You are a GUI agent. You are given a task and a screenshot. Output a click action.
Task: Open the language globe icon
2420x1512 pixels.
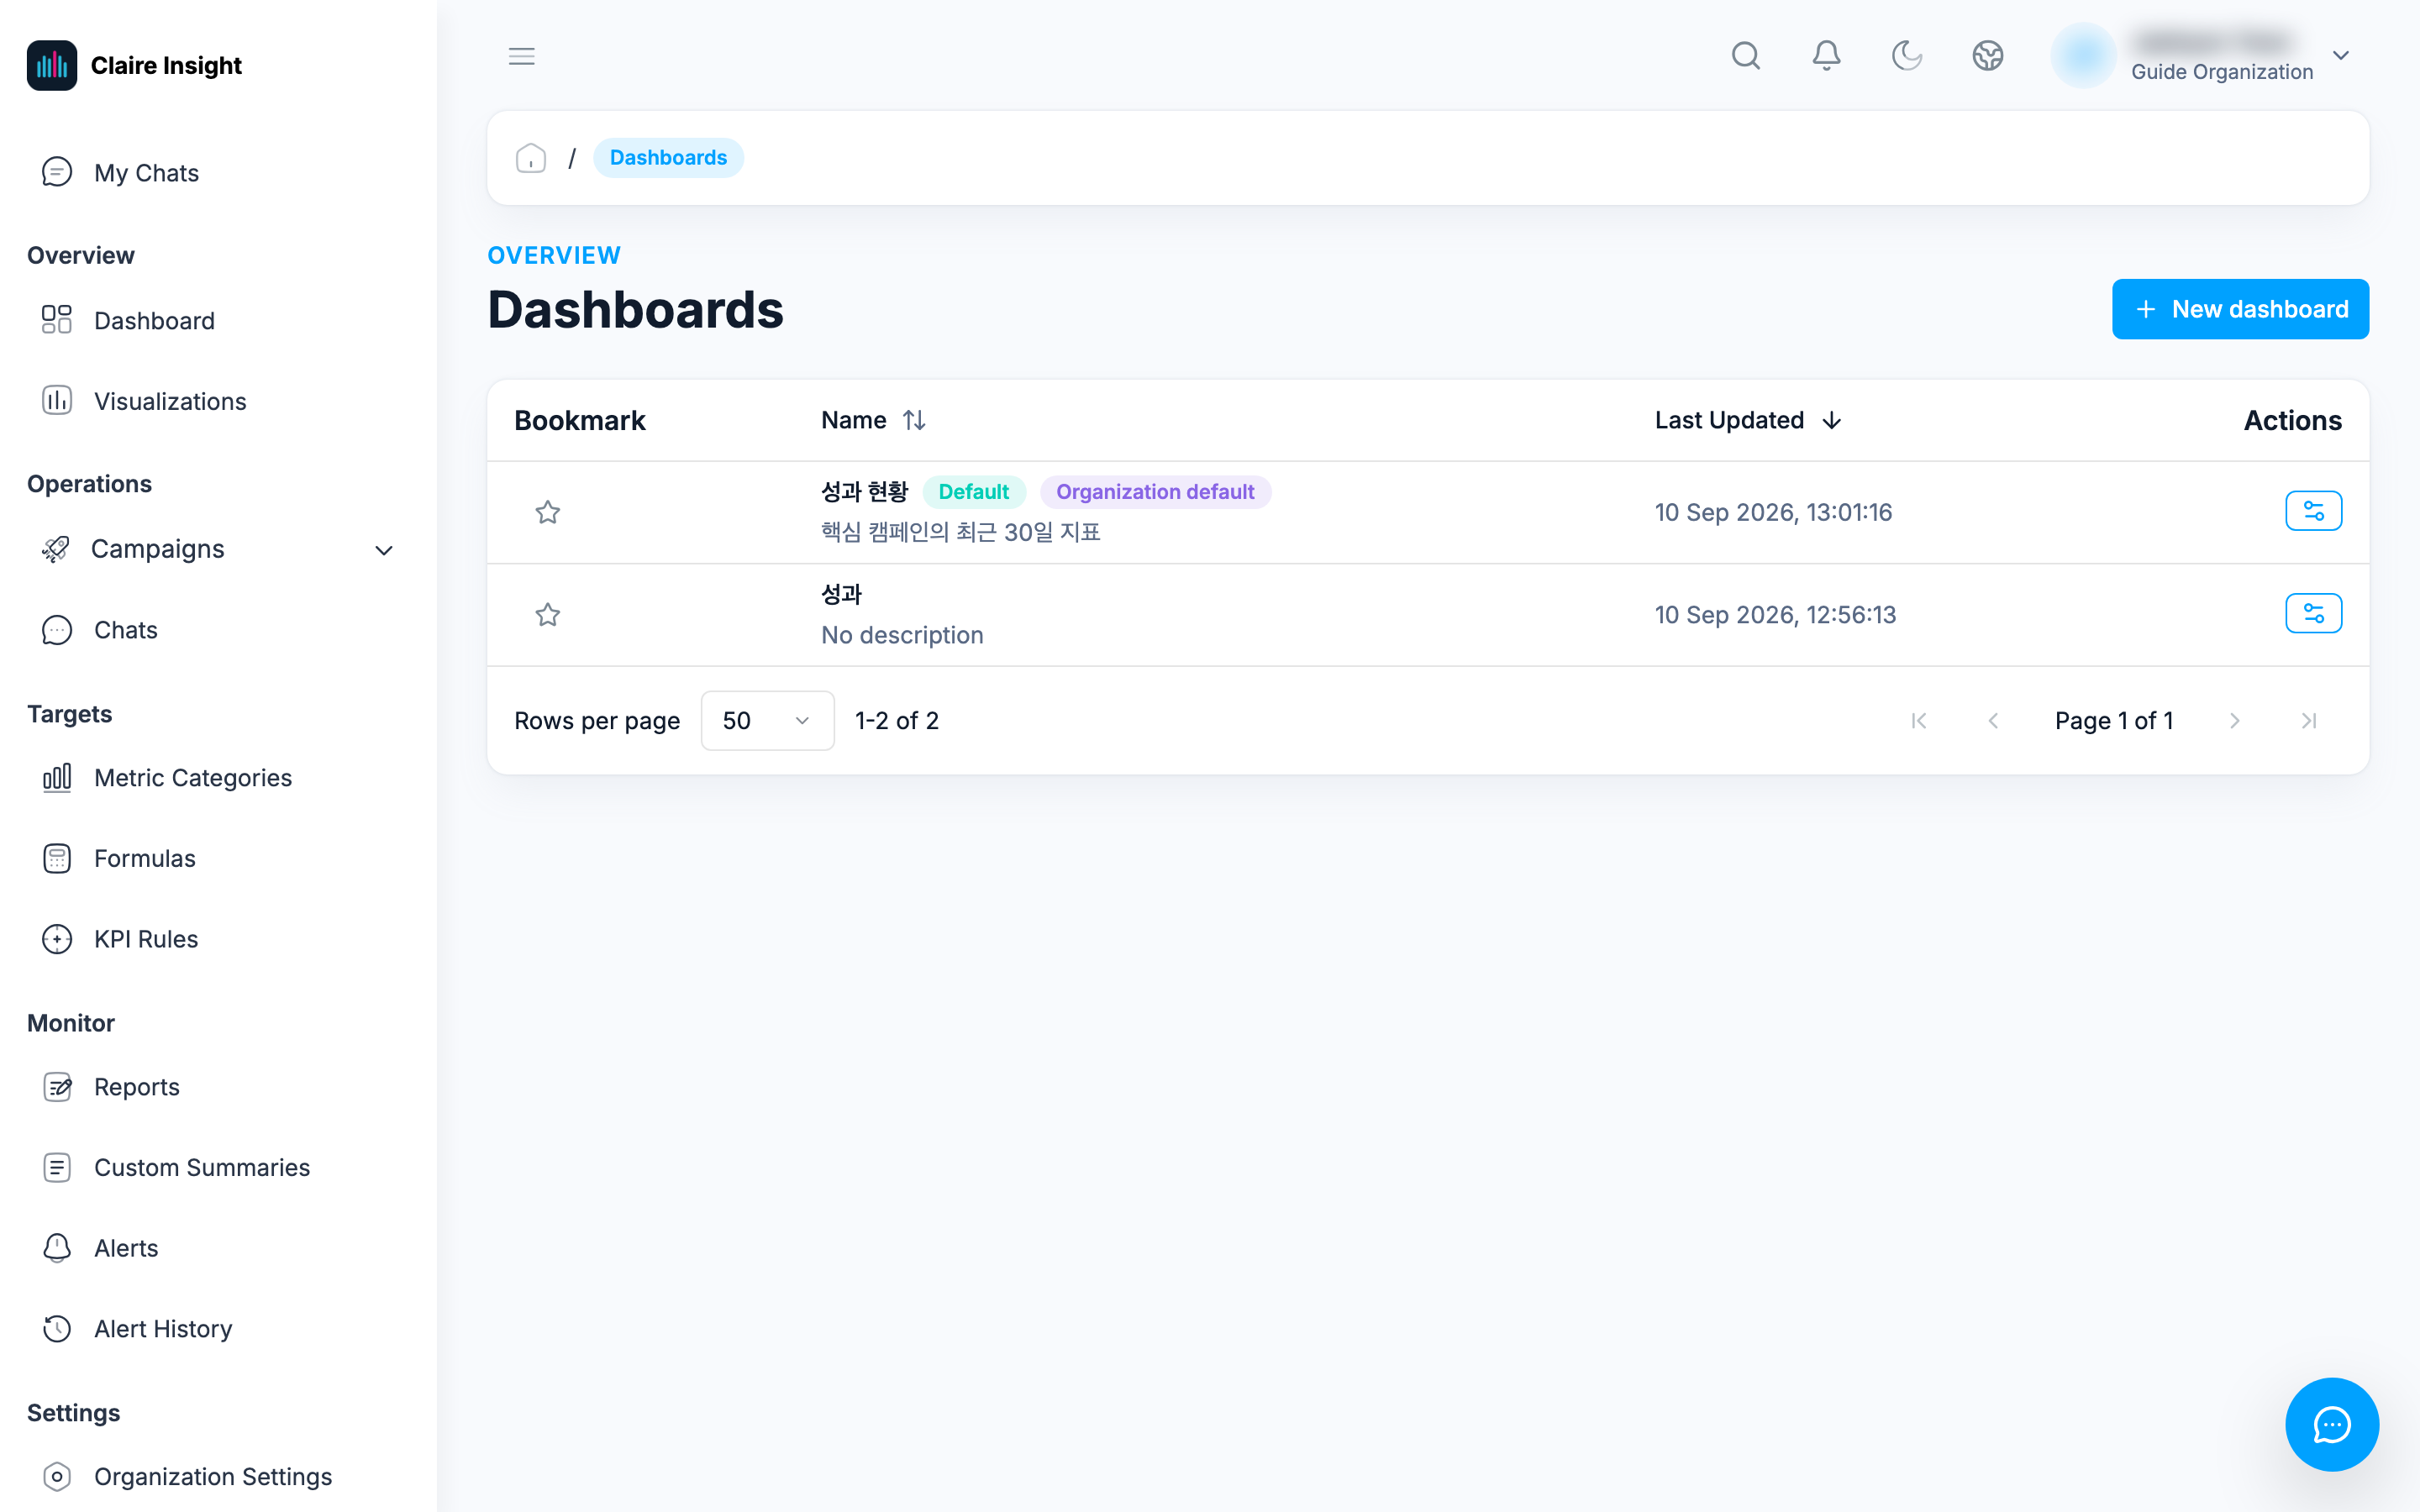1988,56
